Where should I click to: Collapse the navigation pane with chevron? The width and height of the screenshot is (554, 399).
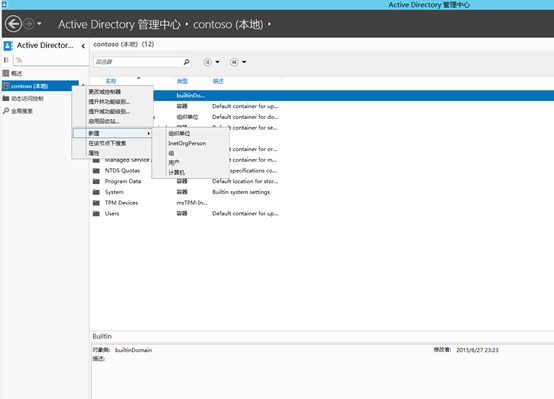(x=83, y=46)
